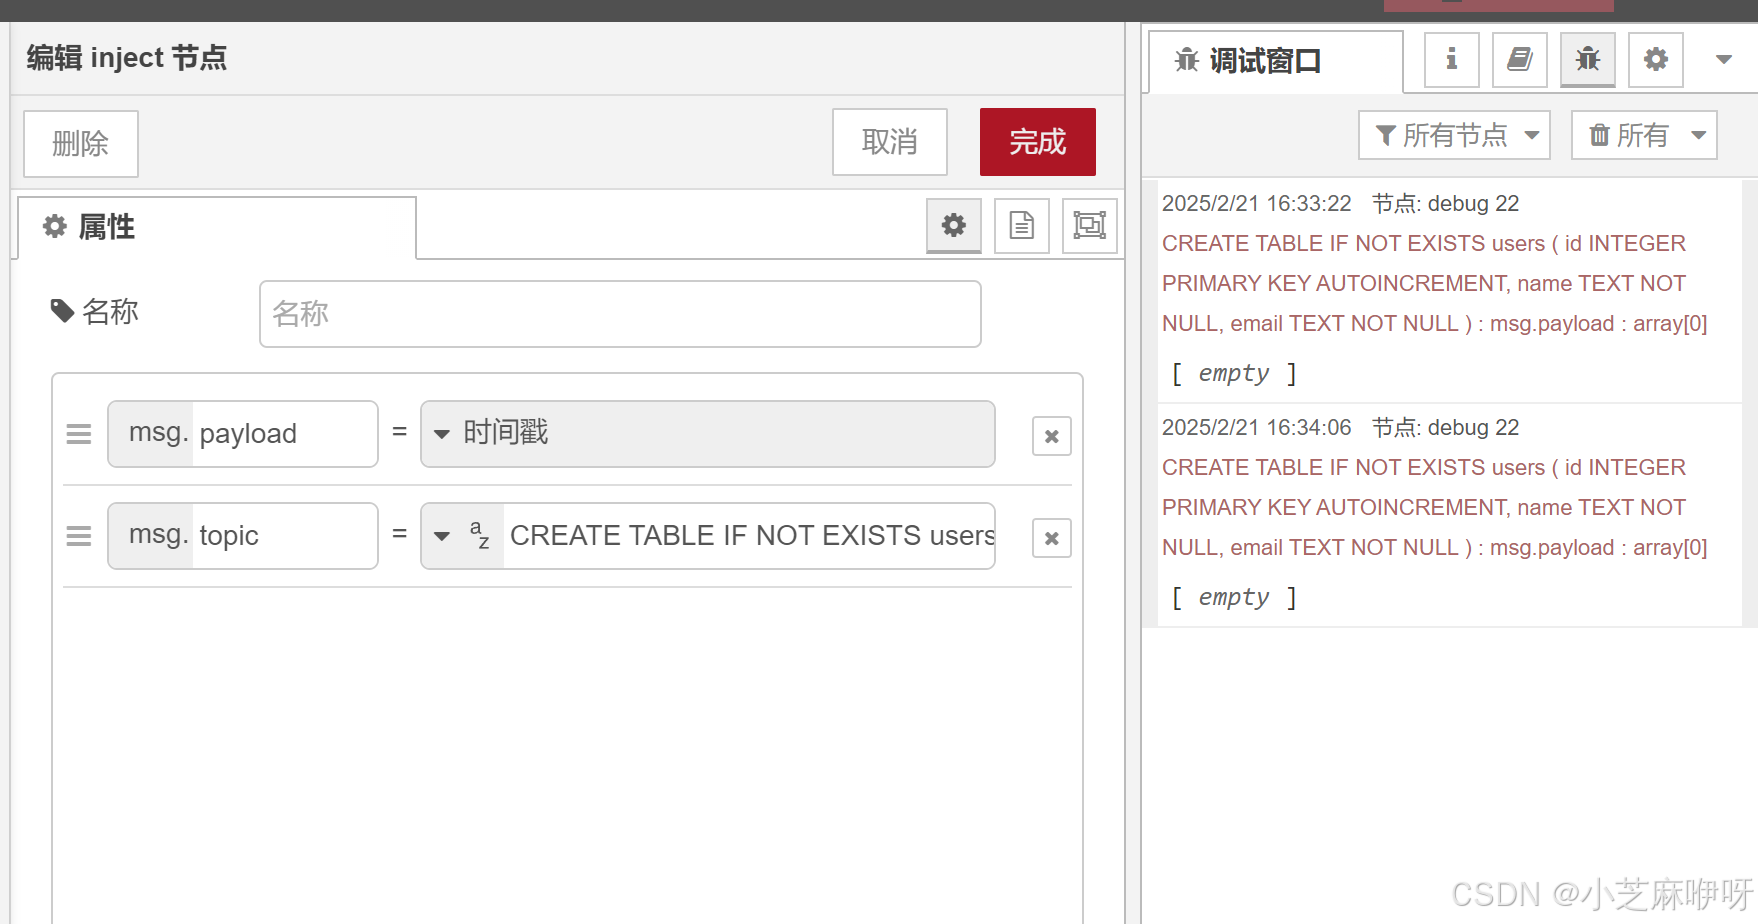Remove the msg.payload property row
1758x924 pixels.
1051,435
